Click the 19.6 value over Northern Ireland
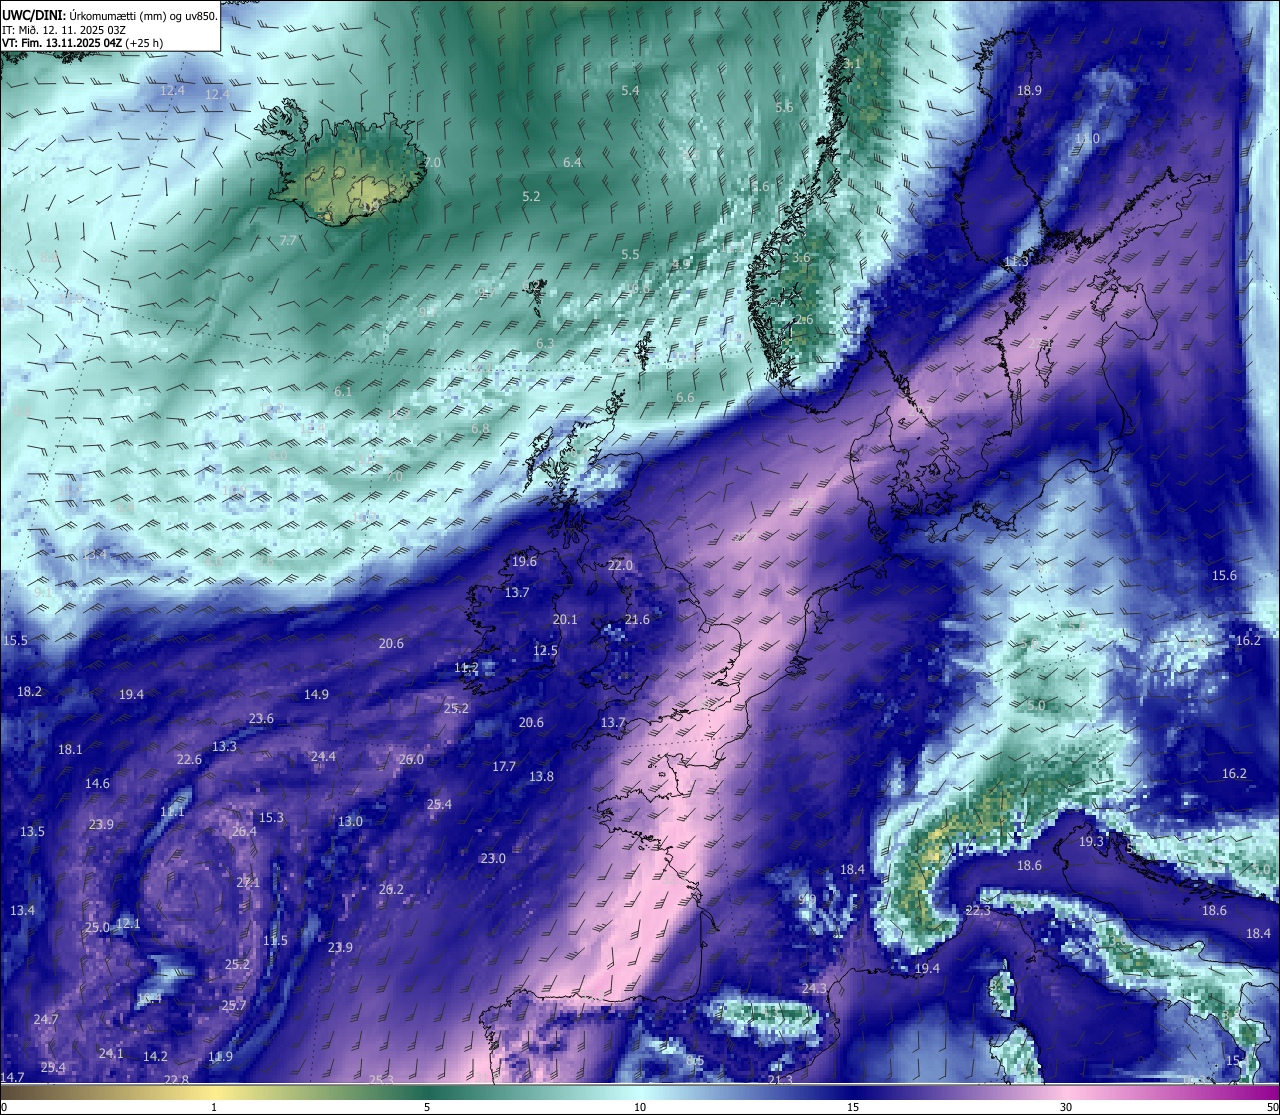 pyautogui.click(x=524, y=561)
